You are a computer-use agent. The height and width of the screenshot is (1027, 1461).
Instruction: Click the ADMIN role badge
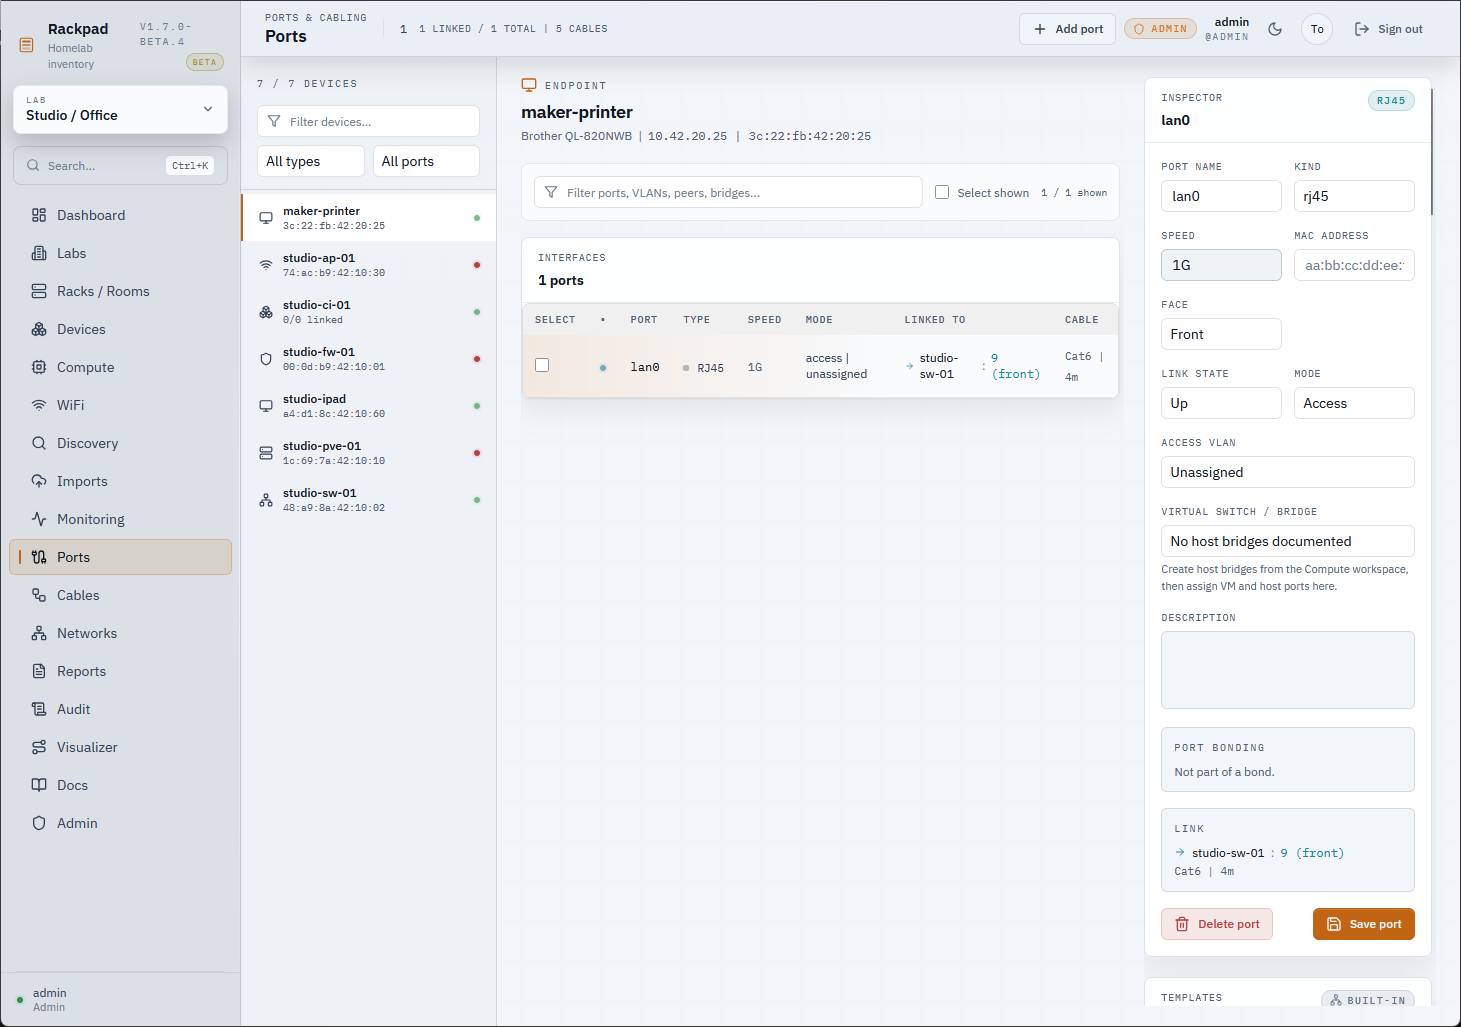(x=1160, y=29)
